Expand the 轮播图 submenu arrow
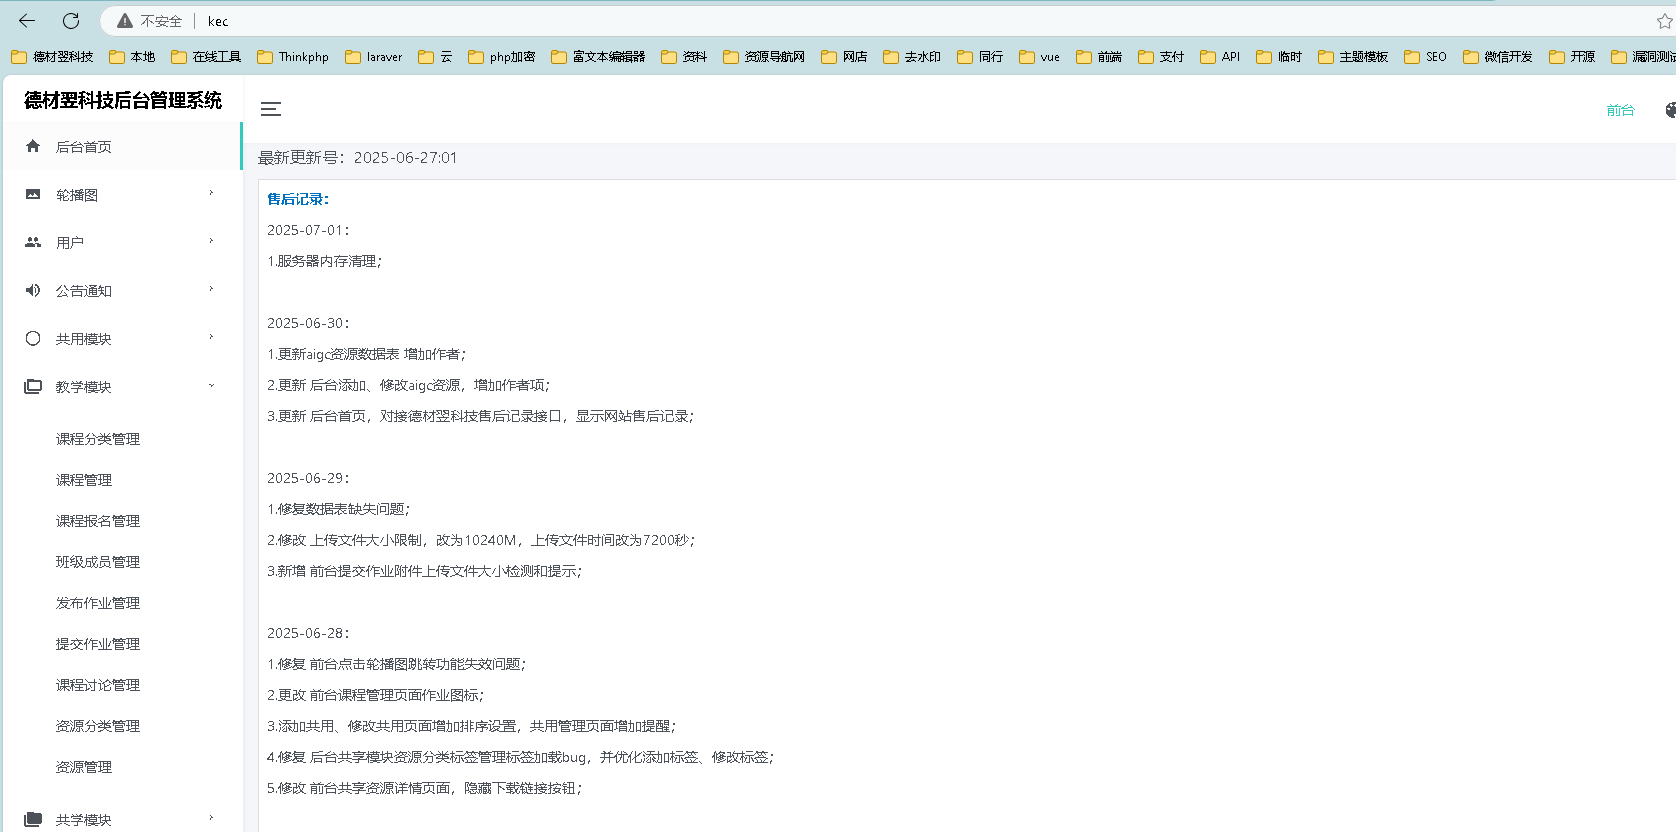 tap(211, 193)
